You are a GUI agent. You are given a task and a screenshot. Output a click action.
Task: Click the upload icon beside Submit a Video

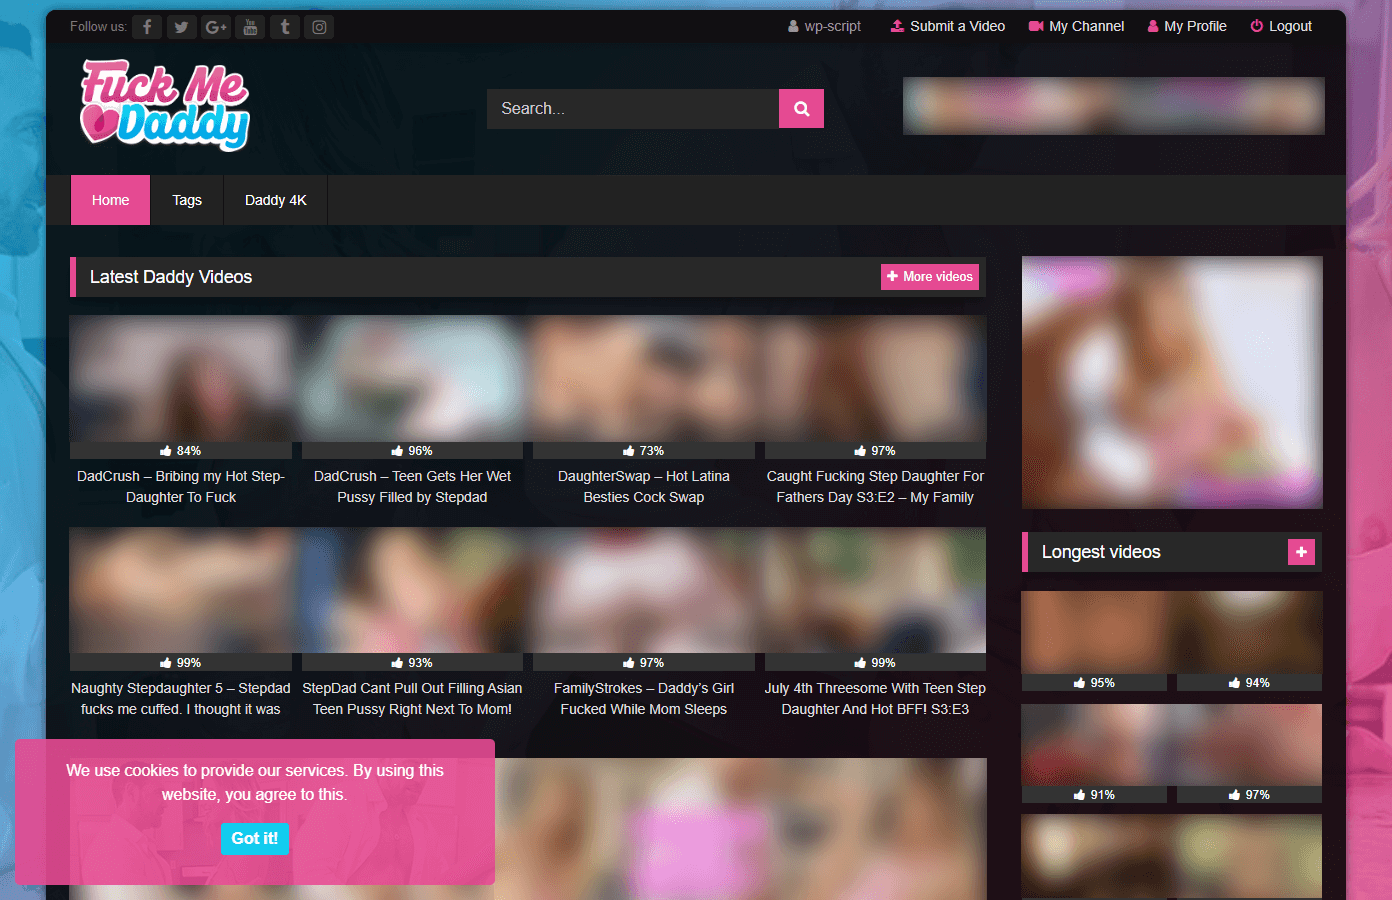[897, 26]
